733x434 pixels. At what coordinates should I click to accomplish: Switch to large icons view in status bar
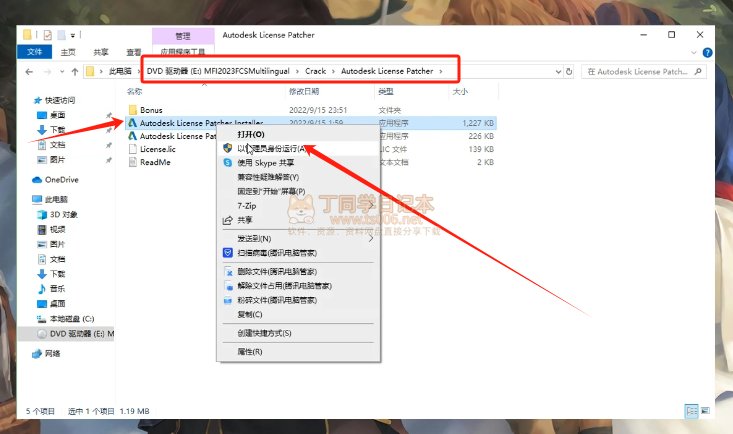pyautogui.click(x=705, y=411)
